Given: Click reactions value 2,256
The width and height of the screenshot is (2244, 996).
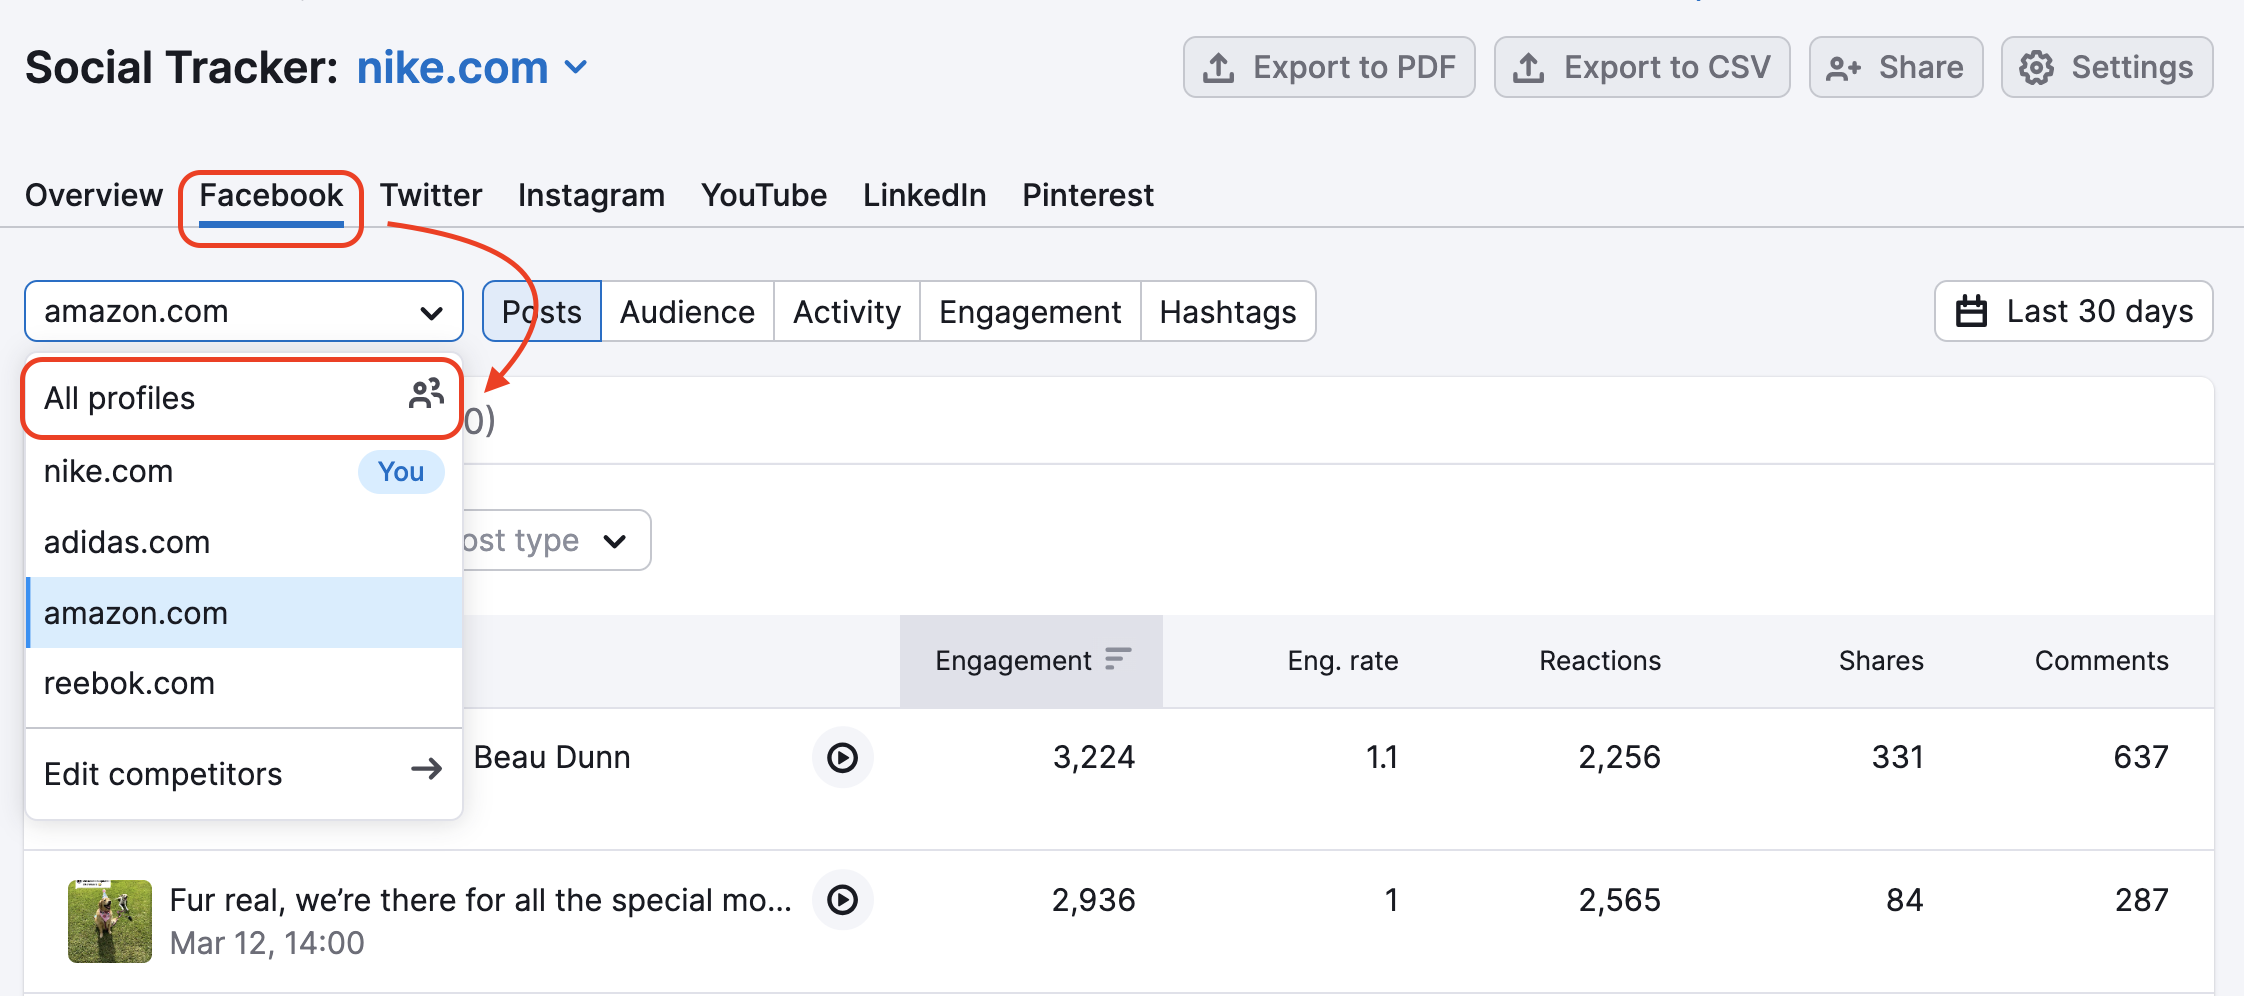Looking at the screenshot, I should tap(1620, 757).
